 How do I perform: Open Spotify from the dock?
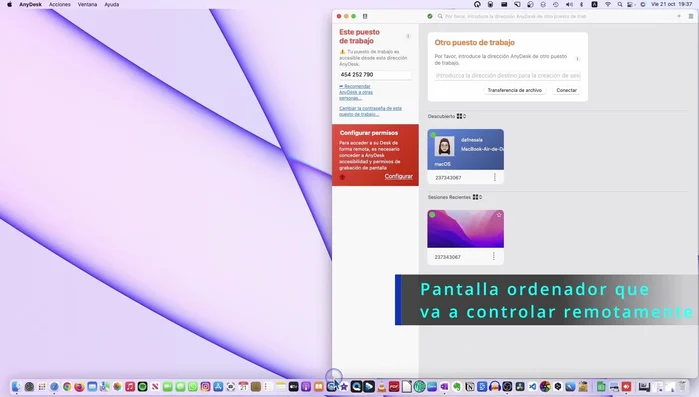pyautogui.click(x=142, y=387)
